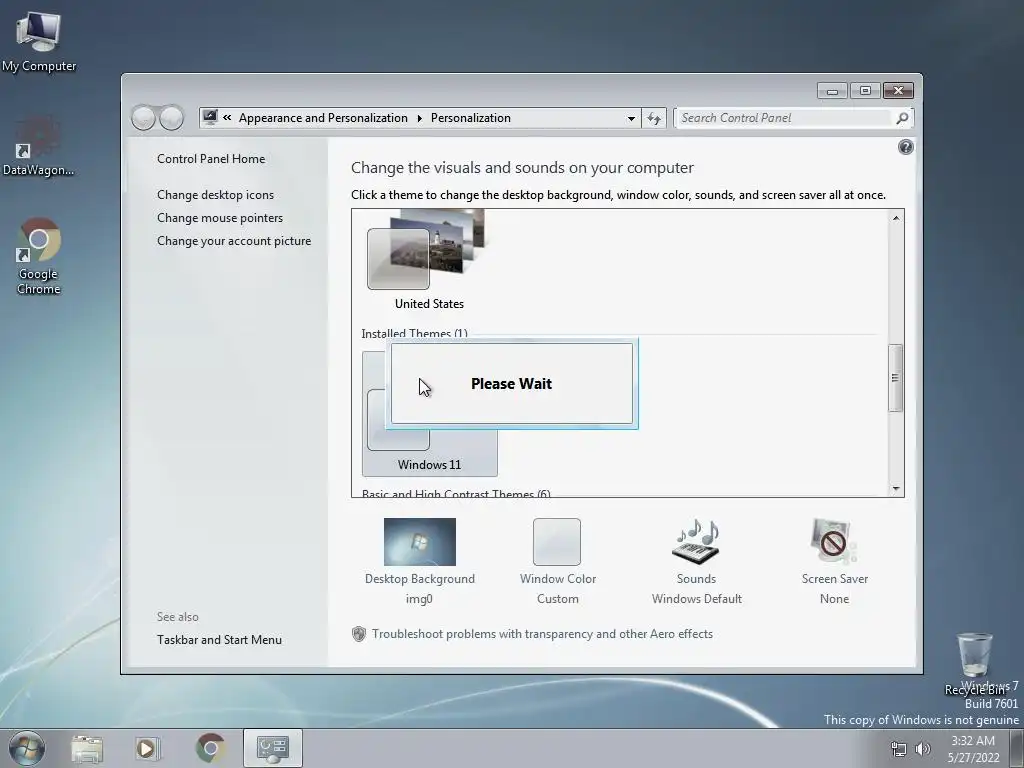Click the Show desktop strip
Screen dimensions: 1024x768
1017,748
